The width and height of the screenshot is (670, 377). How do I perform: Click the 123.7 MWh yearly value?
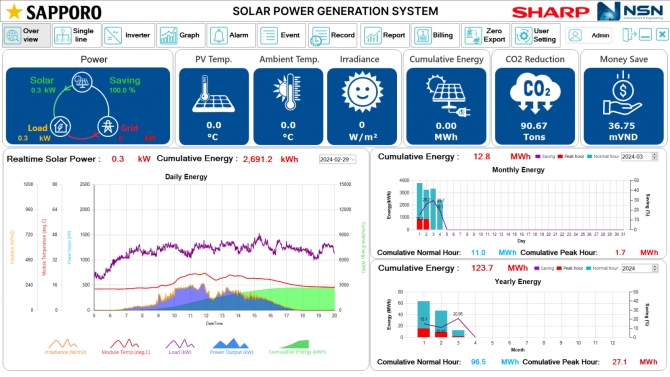pyautogui.click(x=482, y=268)
